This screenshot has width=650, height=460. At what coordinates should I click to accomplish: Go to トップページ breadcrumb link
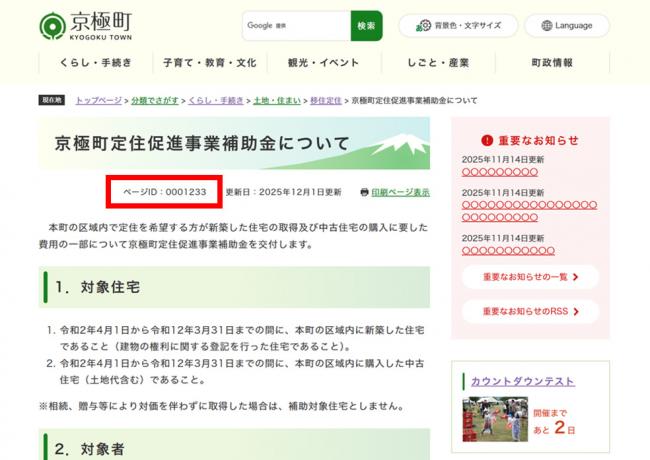pyautogui.click(x=99, y=100)
